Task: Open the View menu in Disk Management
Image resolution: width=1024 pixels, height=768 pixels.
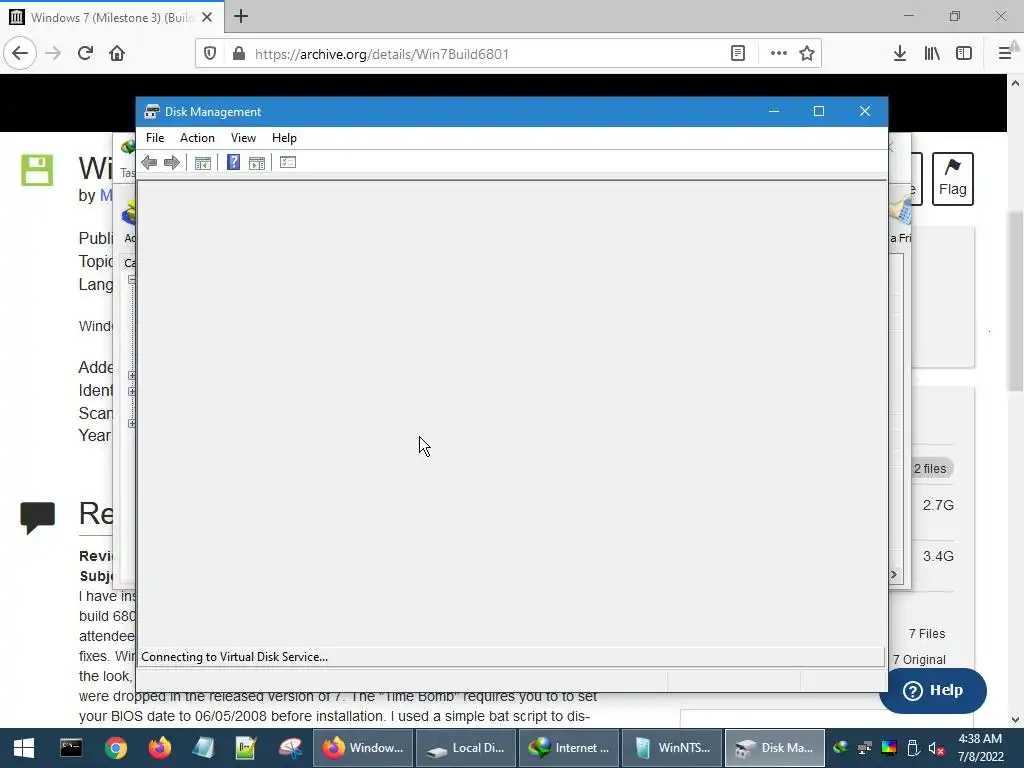Action: coord(243,138)
